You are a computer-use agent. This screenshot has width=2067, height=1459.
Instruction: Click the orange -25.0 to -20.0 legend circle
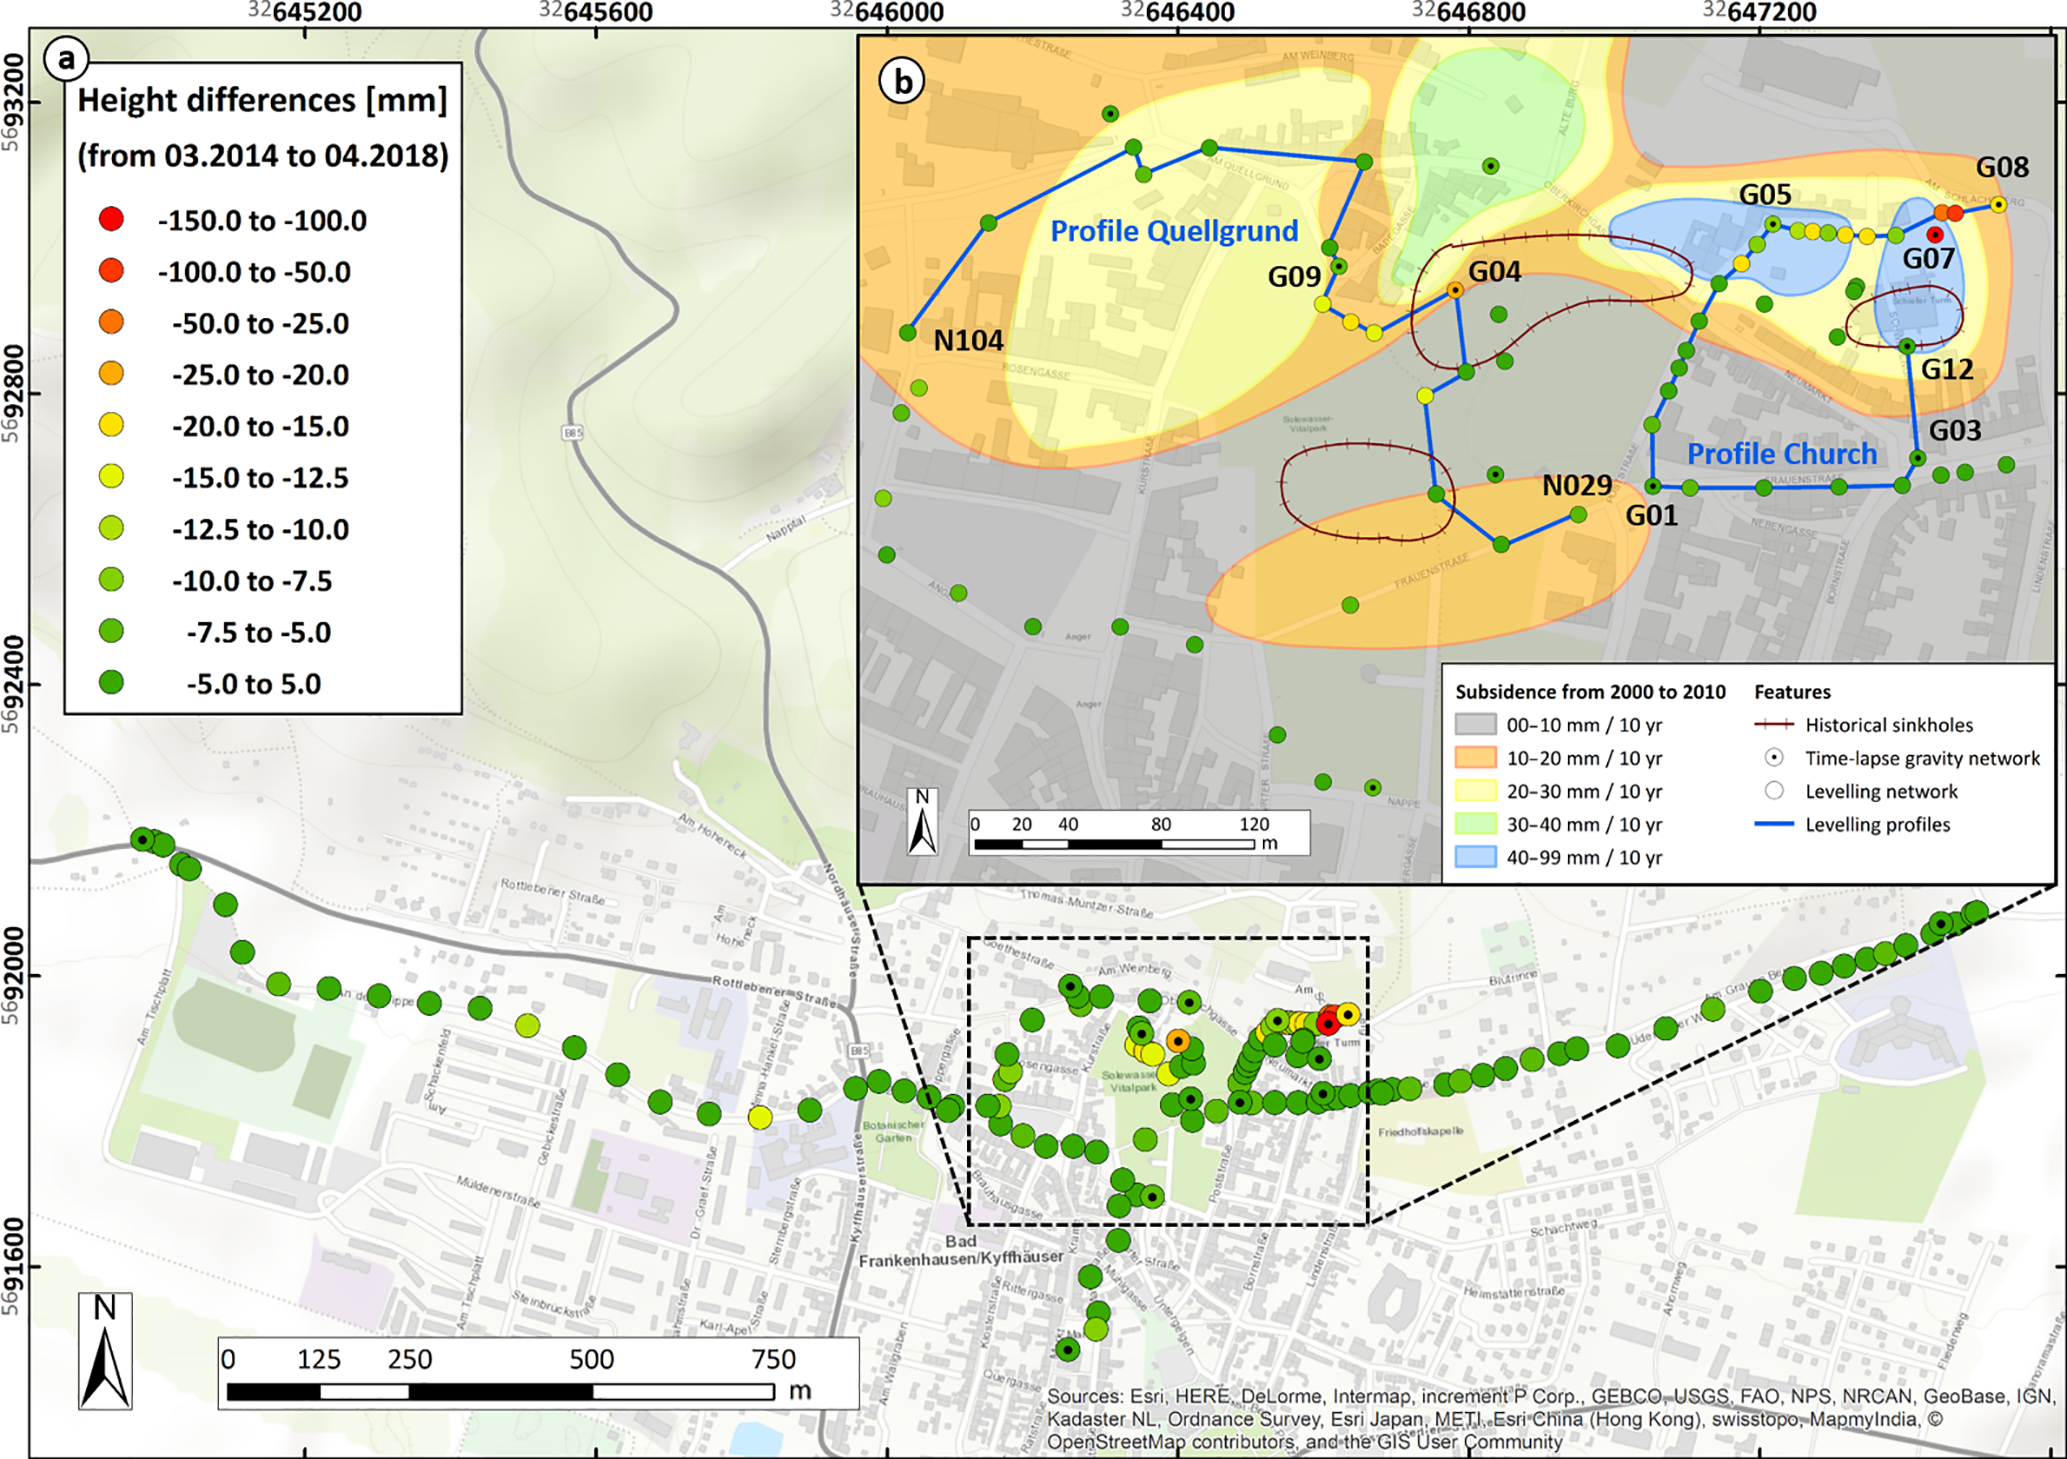(x=112, y=374)
